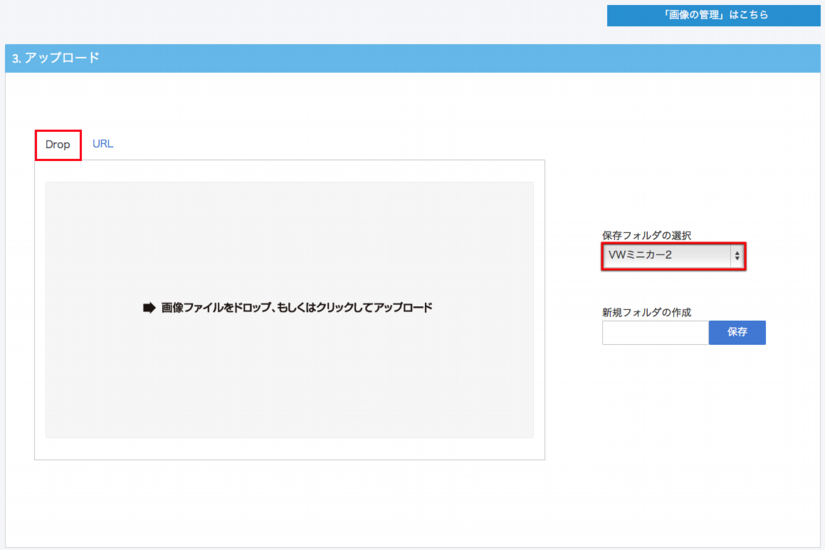Click the up-down arrows on folder selector
Viewport: 825px width, 550px height.
[x=737, y=256]
